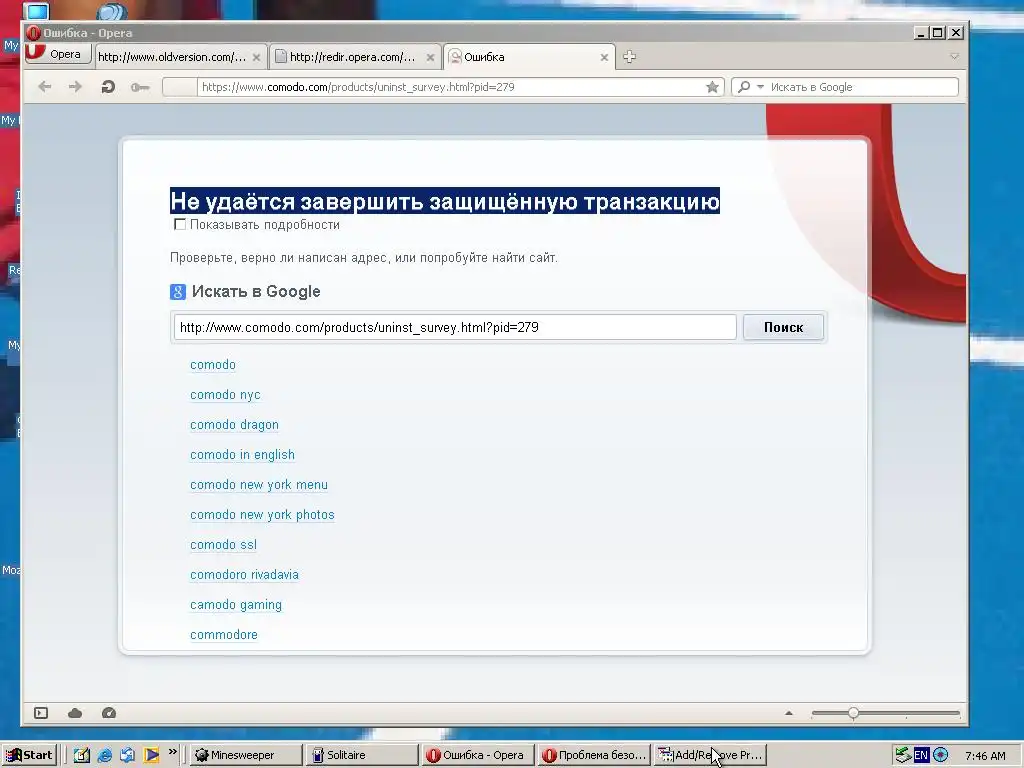This screenshot has width=1024, height=768.
Task: Select the Ошибка - Opera taskbar button
Action: [x=478, y=755]
